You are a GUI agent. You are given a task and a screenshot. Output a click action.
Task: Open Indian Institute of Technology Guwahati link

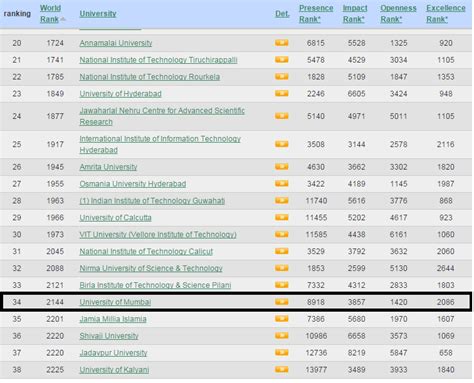tap(152, 201)
